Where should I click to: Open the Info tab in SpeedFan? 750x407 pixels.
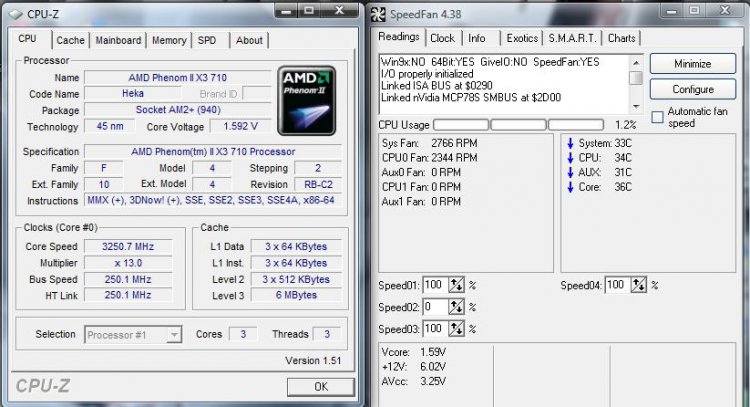(x=476, y=38)
